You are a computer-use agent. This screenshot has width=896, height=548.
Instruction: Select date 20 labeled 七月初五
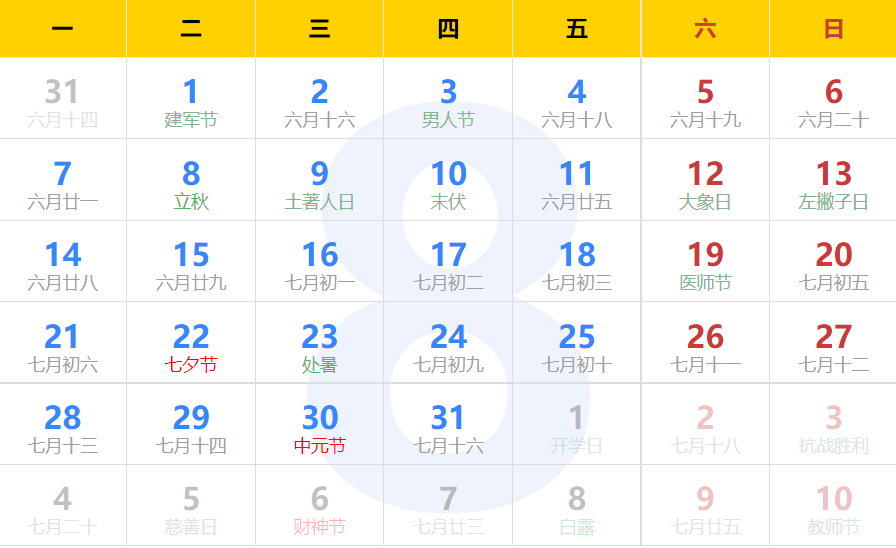(833, 262)
